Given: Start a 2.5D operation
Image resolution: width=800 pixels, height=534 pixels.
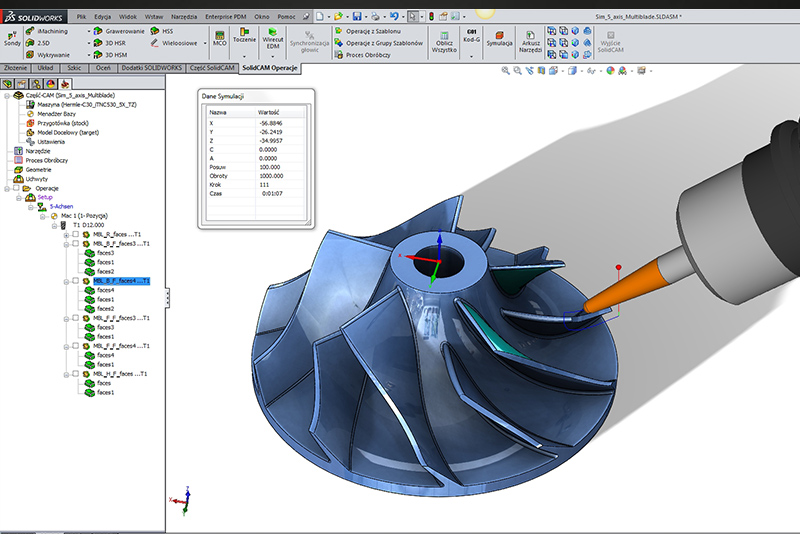Looking at the screenshot, I should (38, 43).
